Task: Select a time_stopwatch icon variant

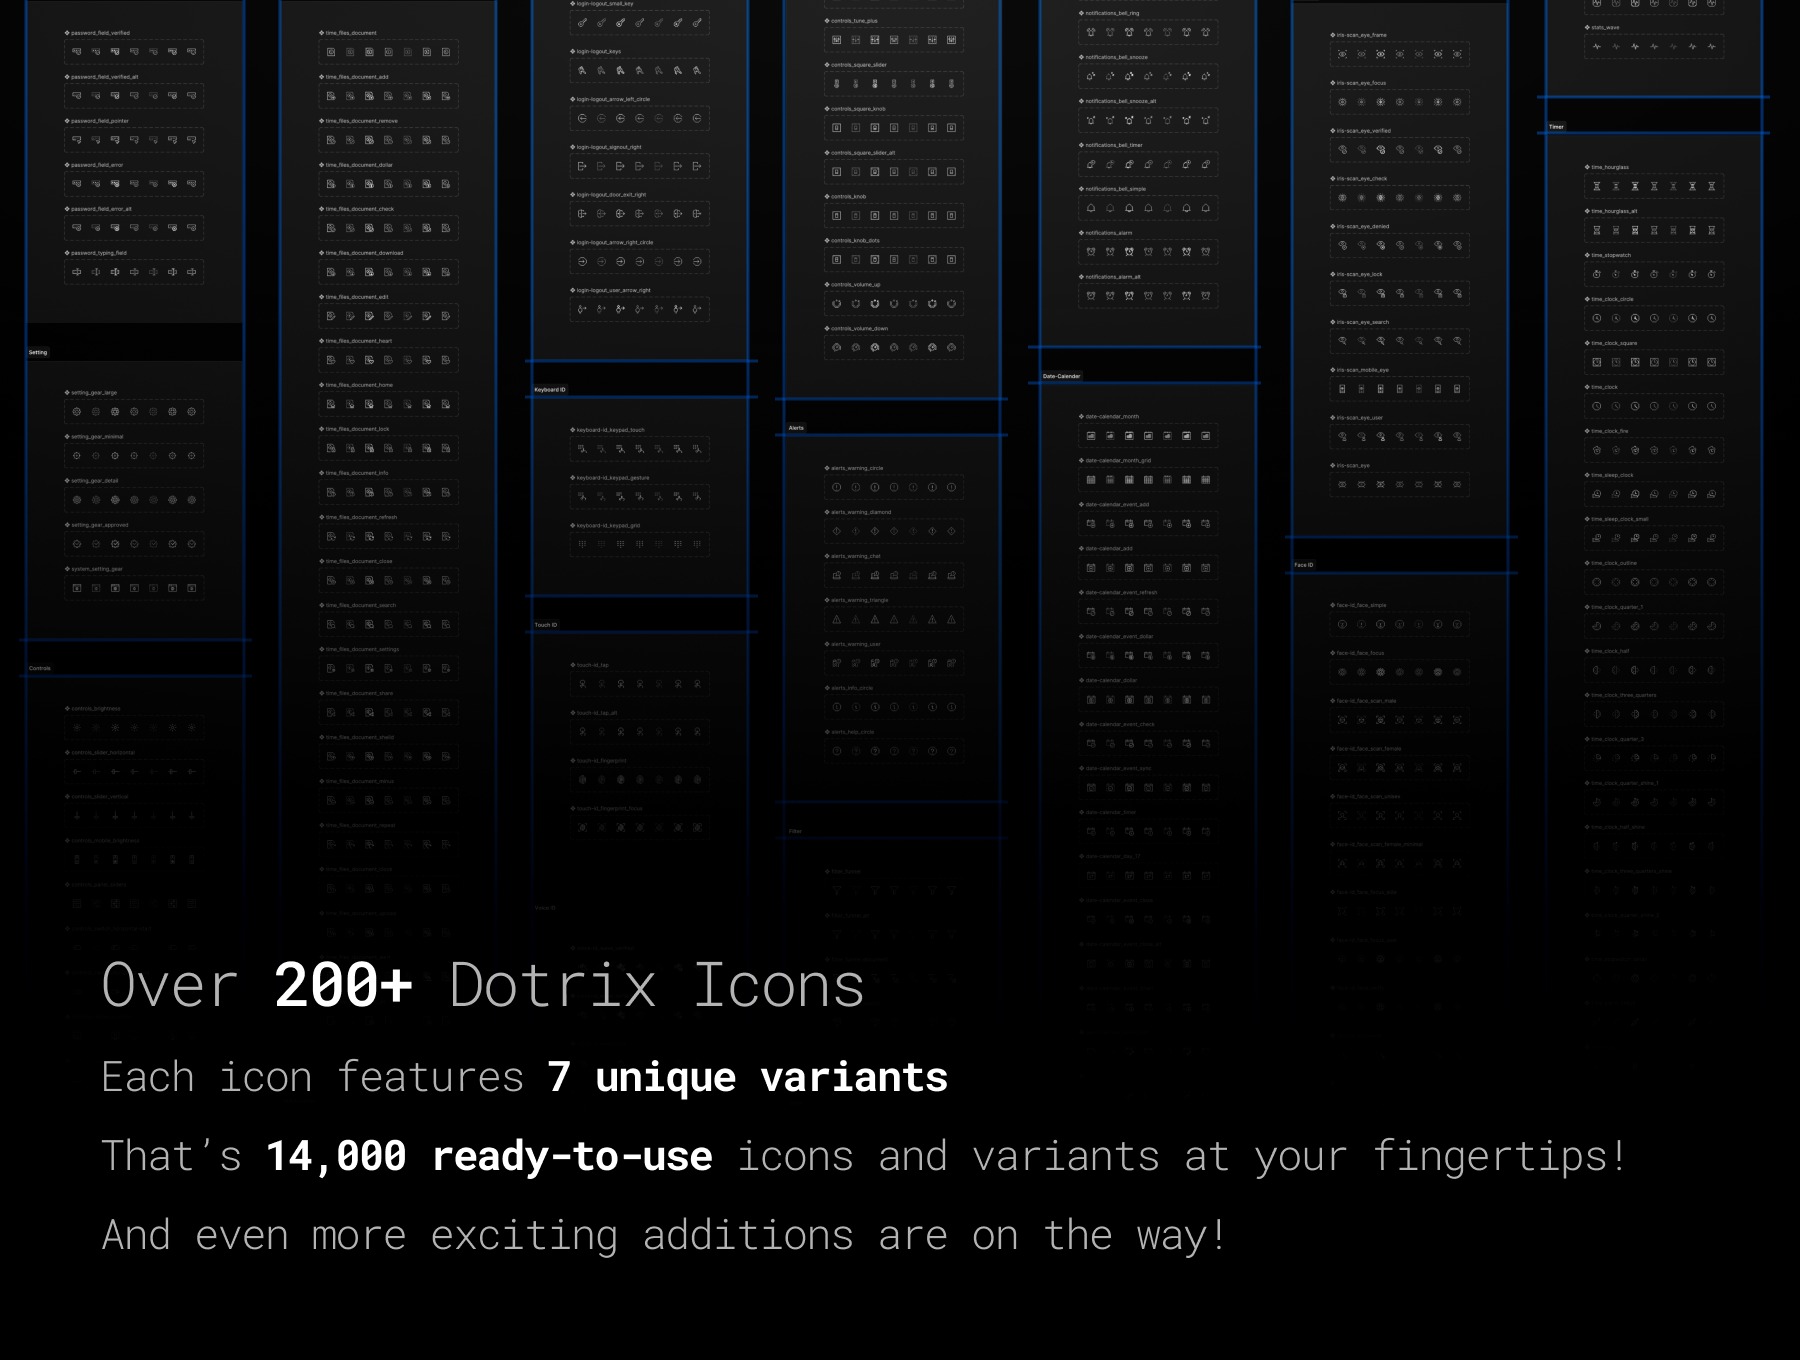Action: 1600,276
